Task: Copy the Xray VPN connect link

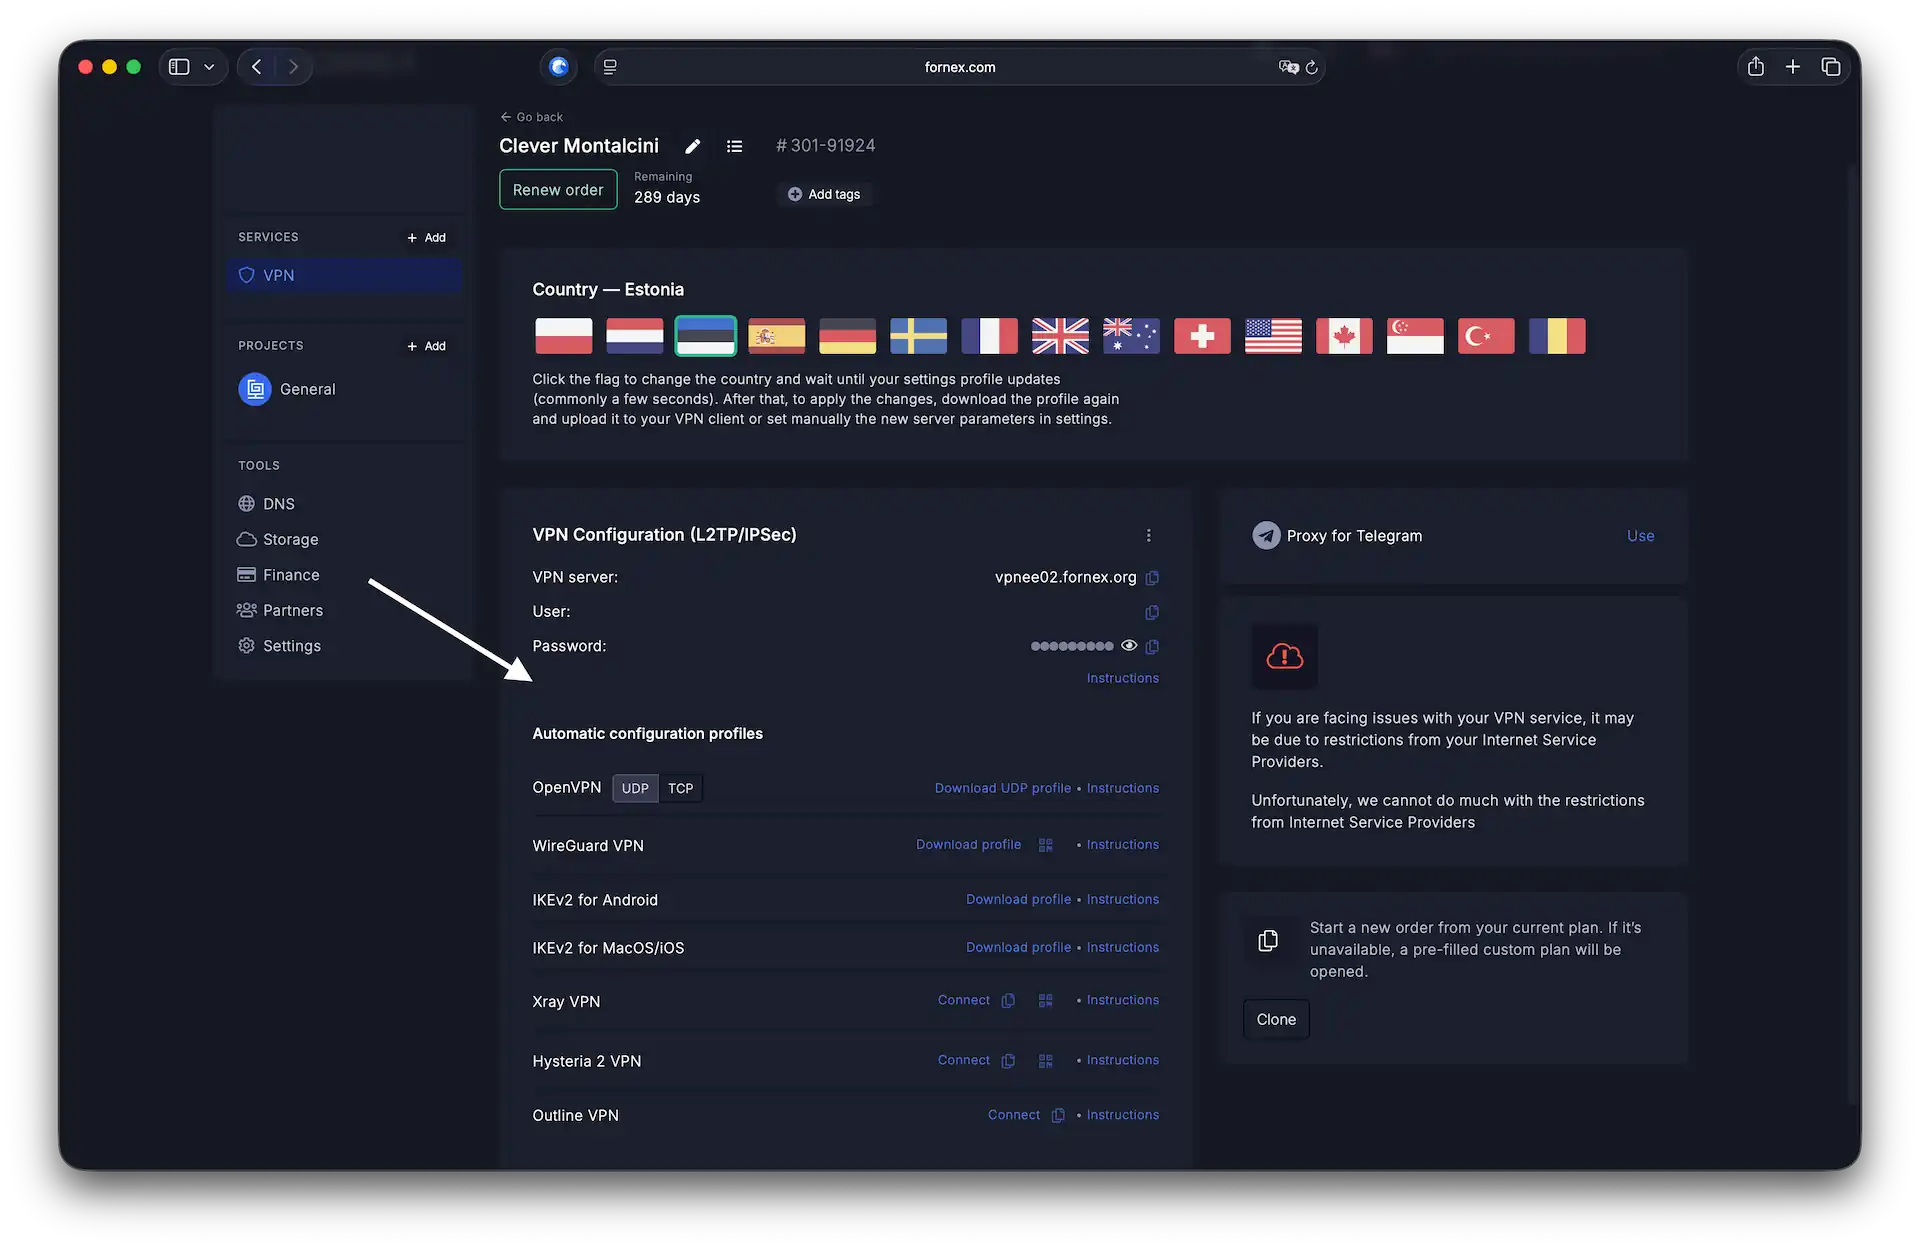Action: 1008,1001
